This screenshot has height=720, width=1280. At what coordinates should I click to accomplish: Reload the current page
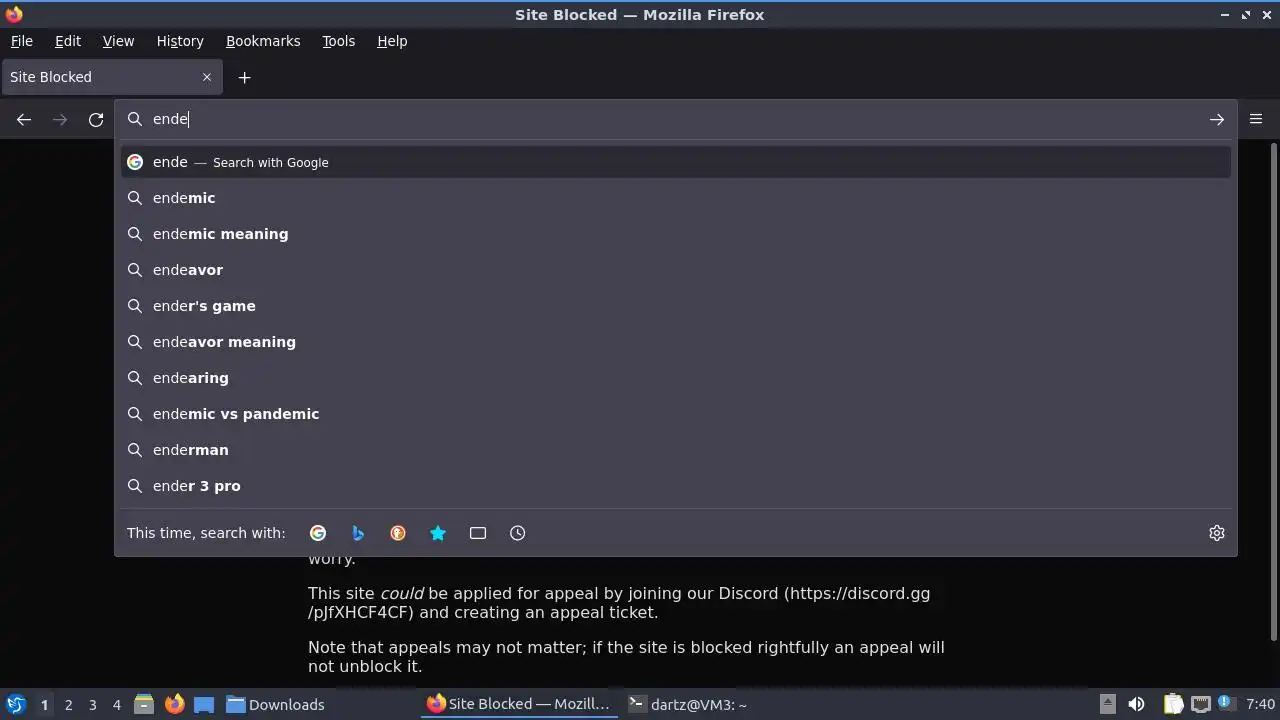96,120
